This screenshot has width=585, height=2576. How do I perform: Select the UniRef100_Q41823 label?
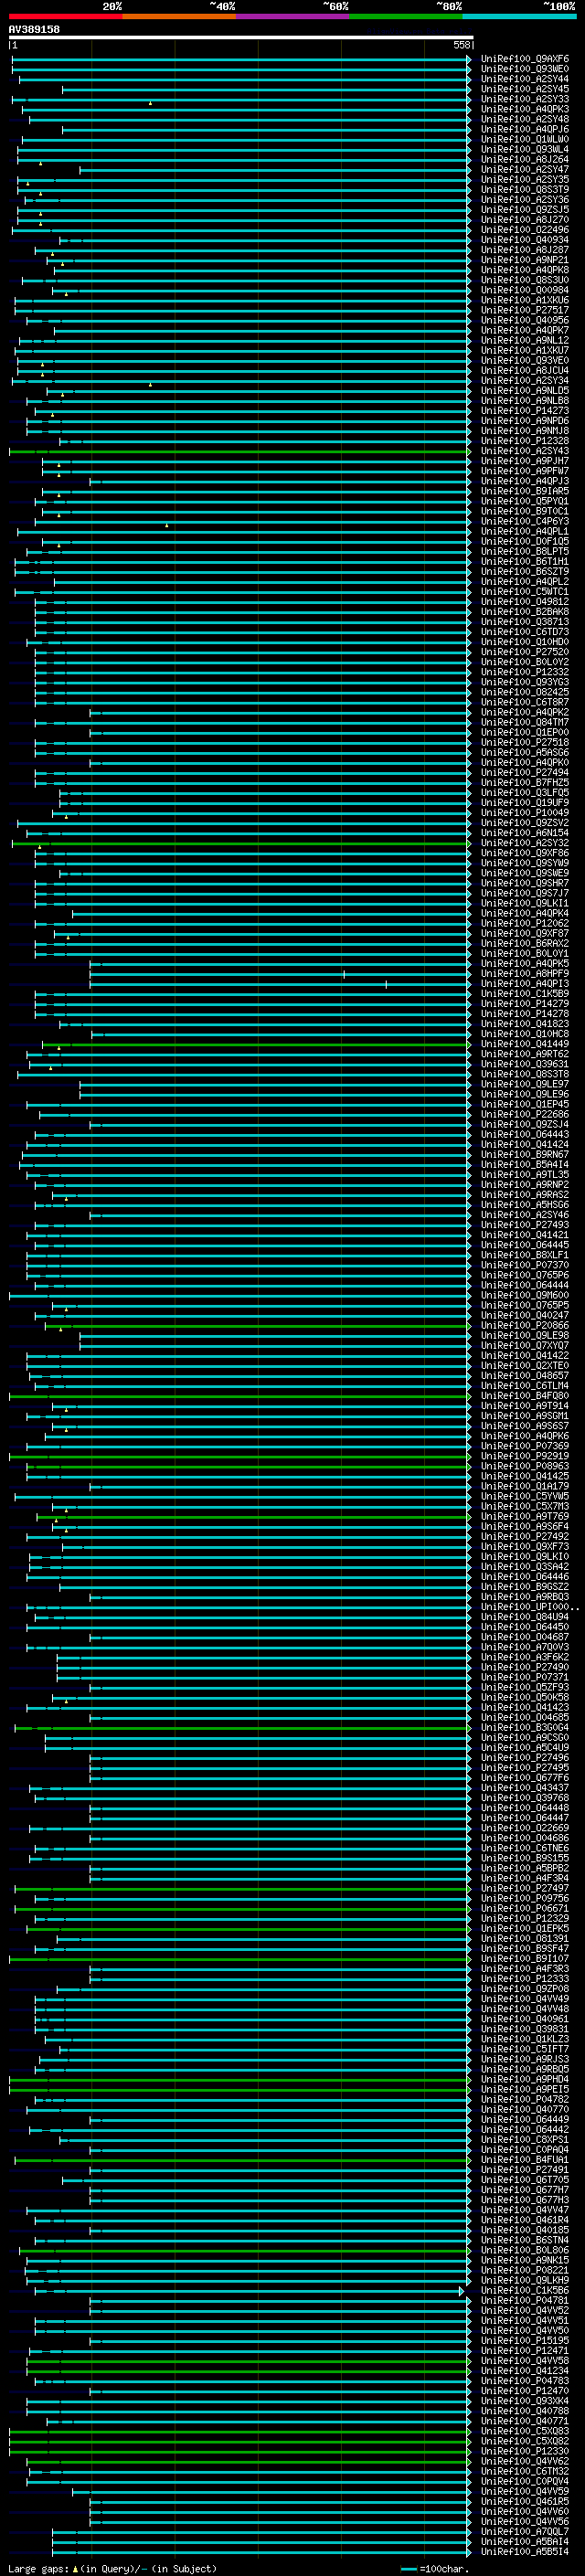tap(524, 1024)
